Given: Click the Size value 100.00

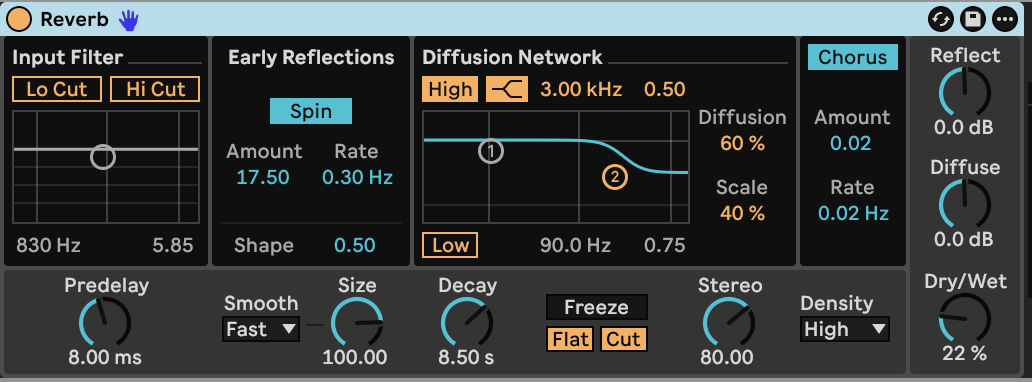Looking at the screenshot, I should click(355, 358).
